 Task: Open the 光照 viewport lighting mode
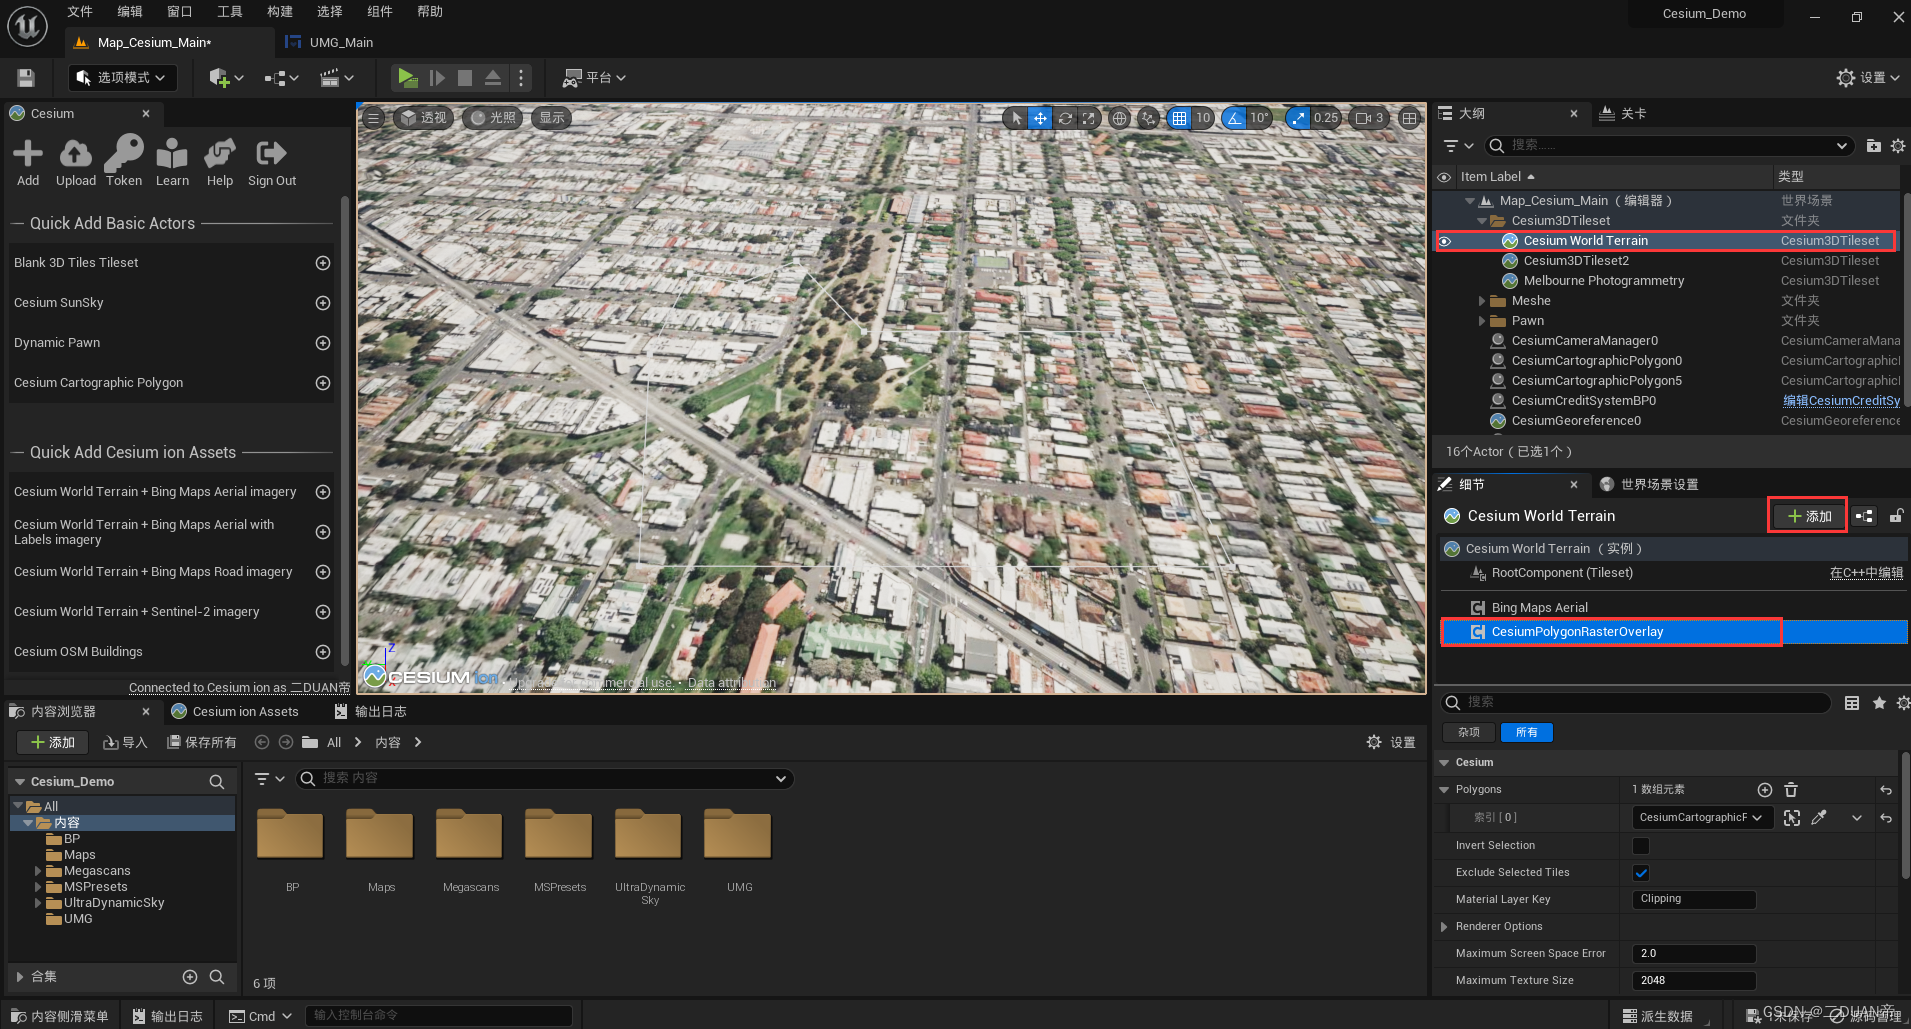pyautogui.click(x=492, y=117)
